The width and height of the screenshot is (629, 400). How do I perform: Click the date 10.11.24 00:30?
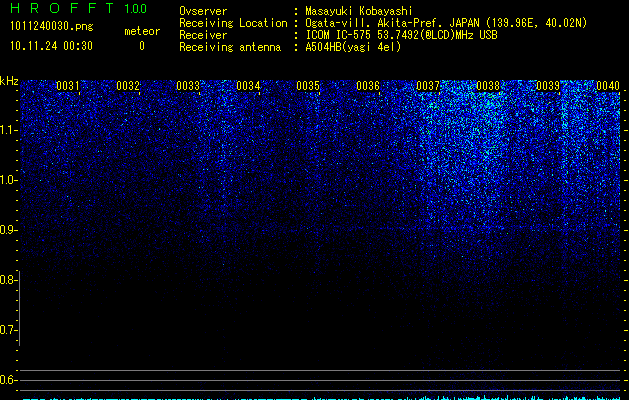(51, 46)
